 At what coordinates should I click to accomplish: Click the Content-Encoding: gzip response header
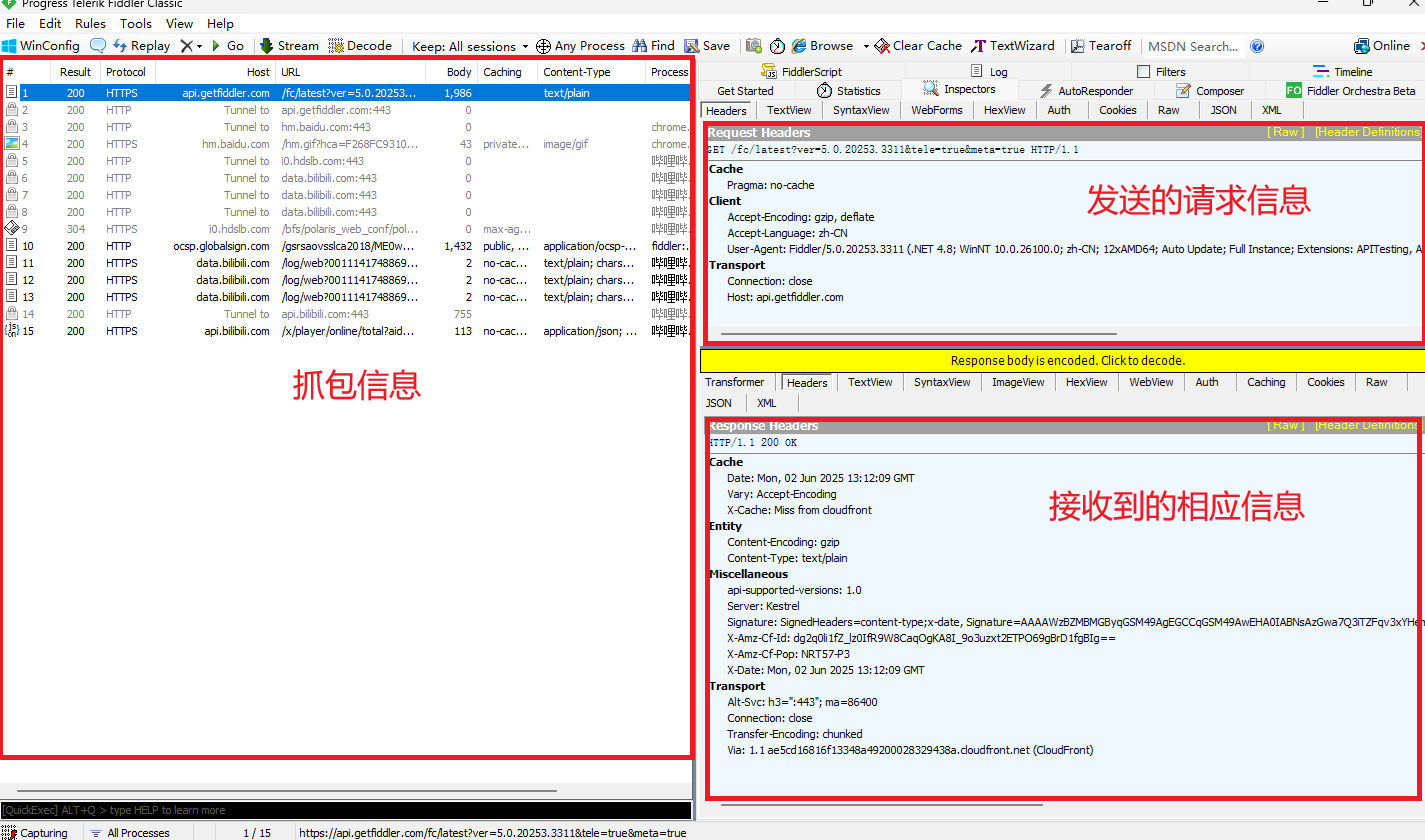click(x=783, y=542)
